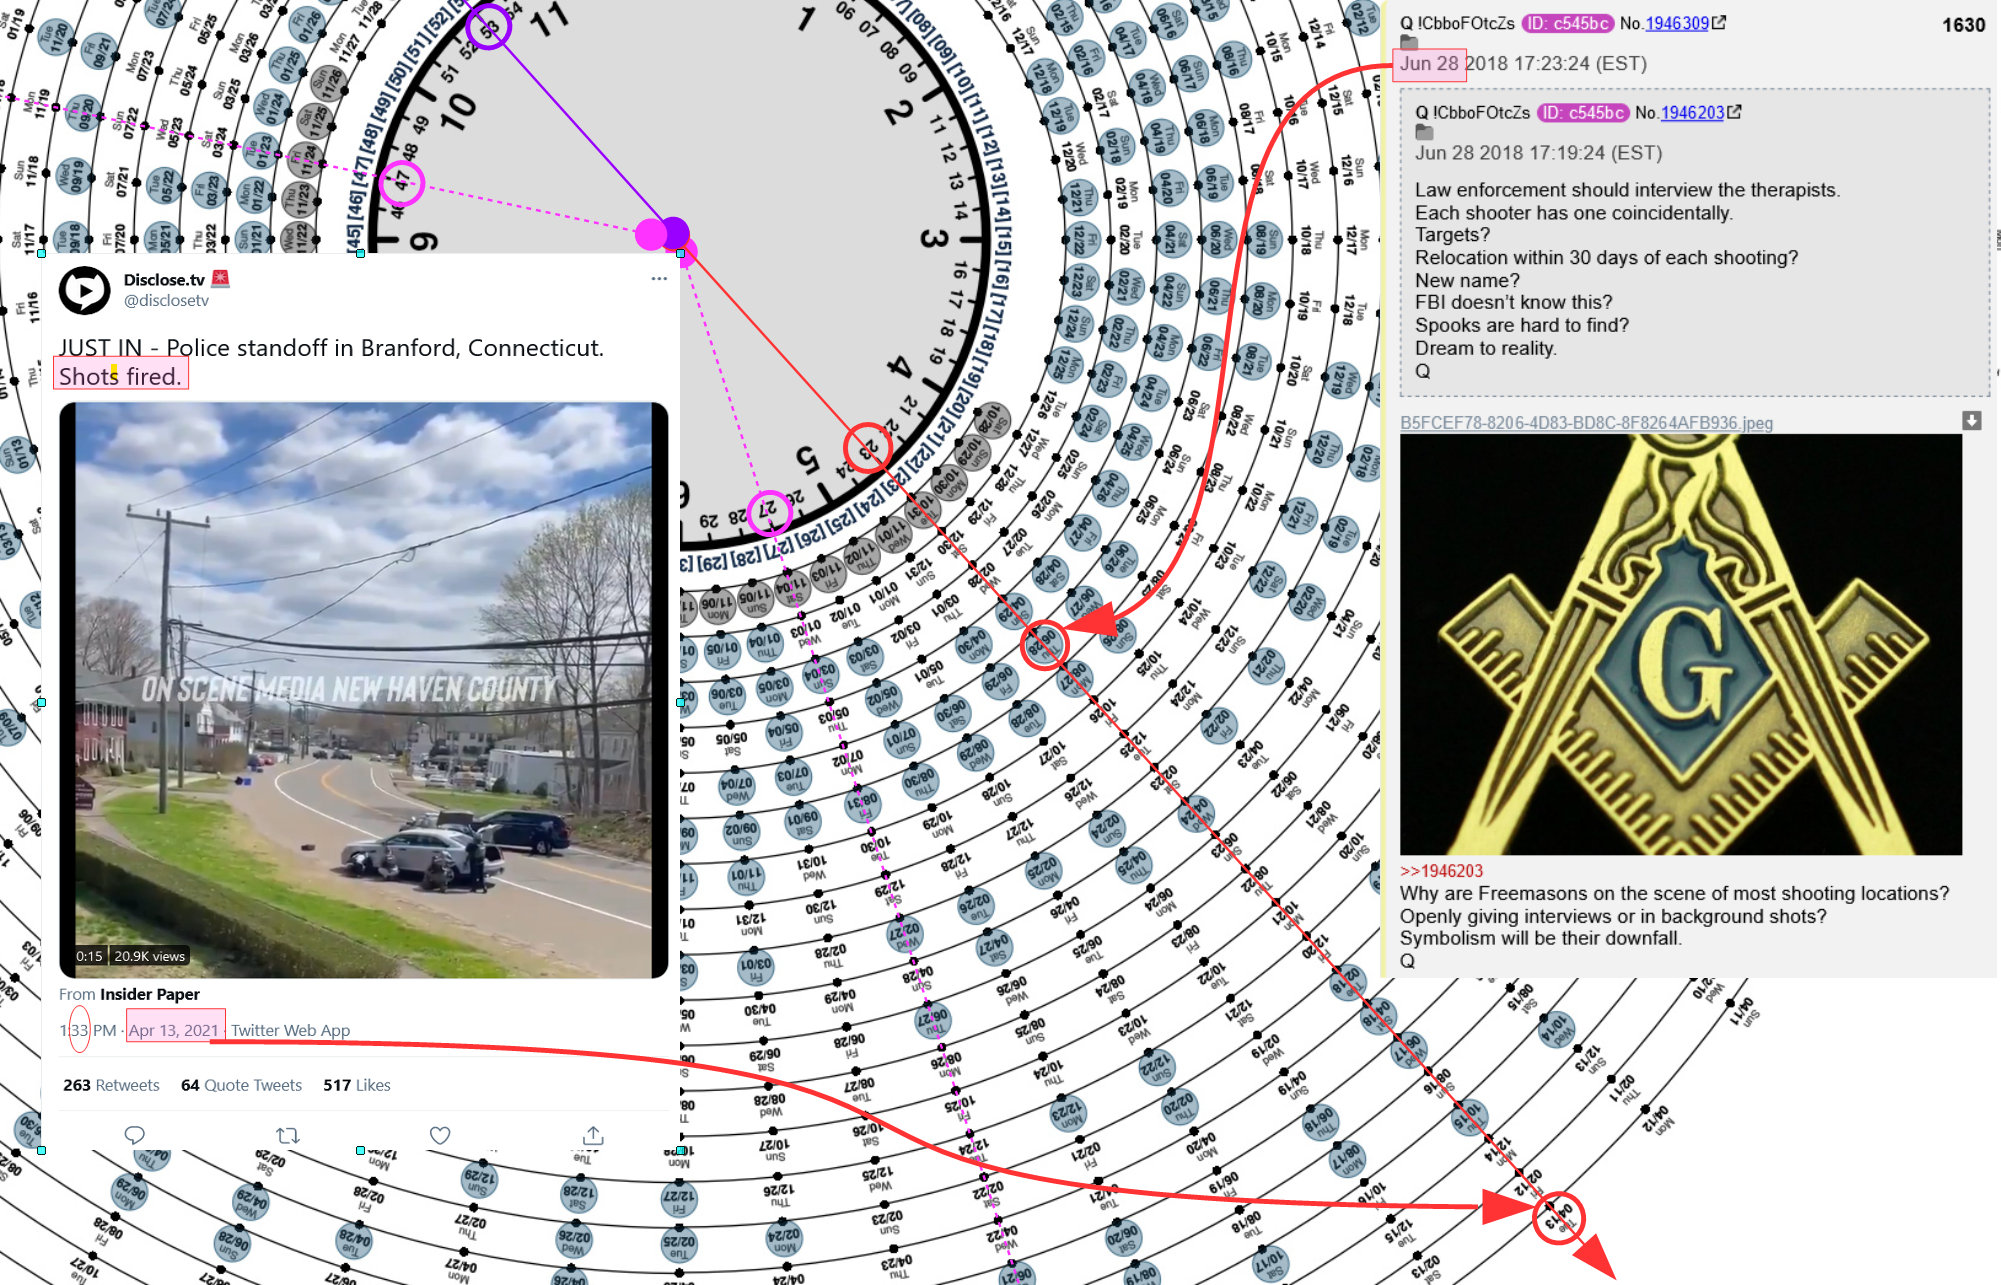The height and width of the screenshot is (1285, 2001).
Task: Click the 'New name?' line in Q post
Action: tap(1467, 281)
